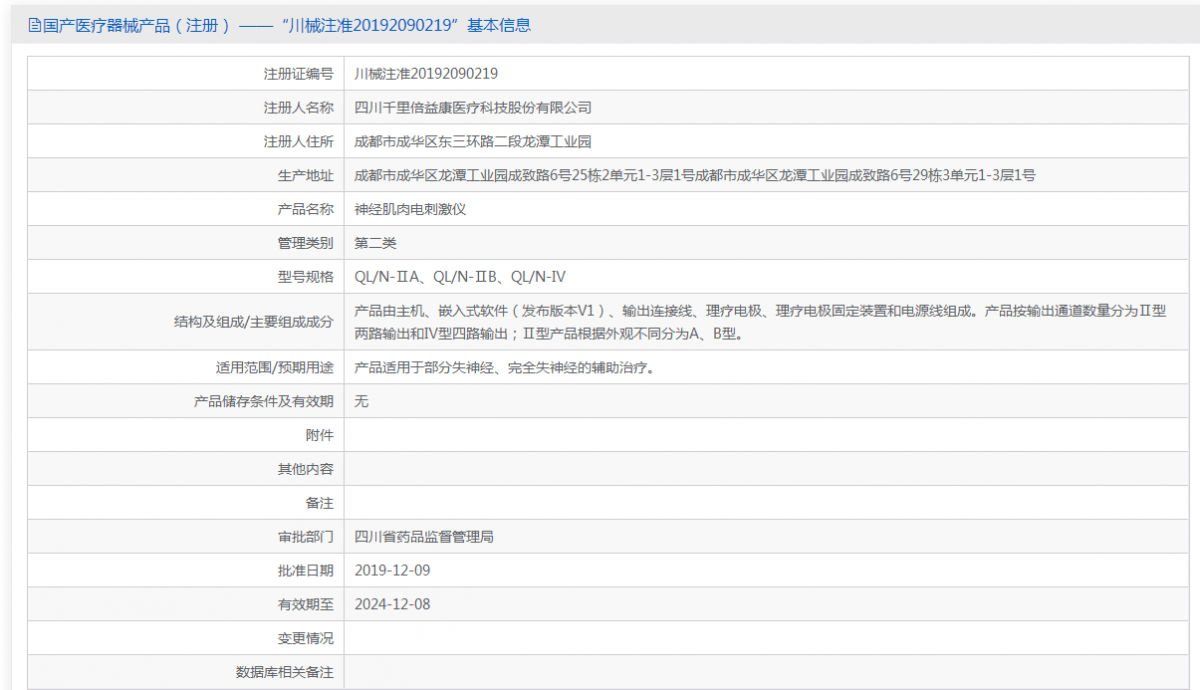Screen dimensions: 1200x690
Task: Click approval date 2019-12-09
Action: pos(393,571)
